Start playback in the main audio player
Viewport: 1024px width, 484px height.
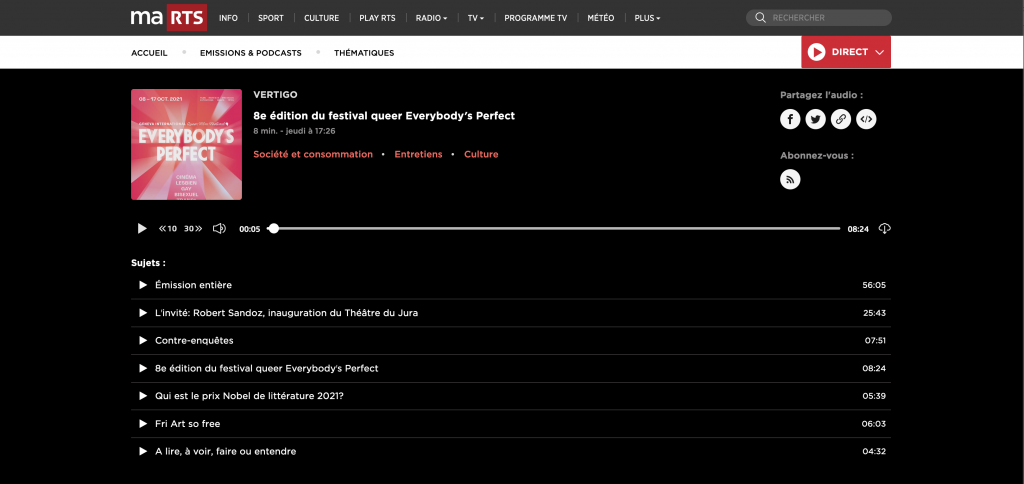(142, 229)
